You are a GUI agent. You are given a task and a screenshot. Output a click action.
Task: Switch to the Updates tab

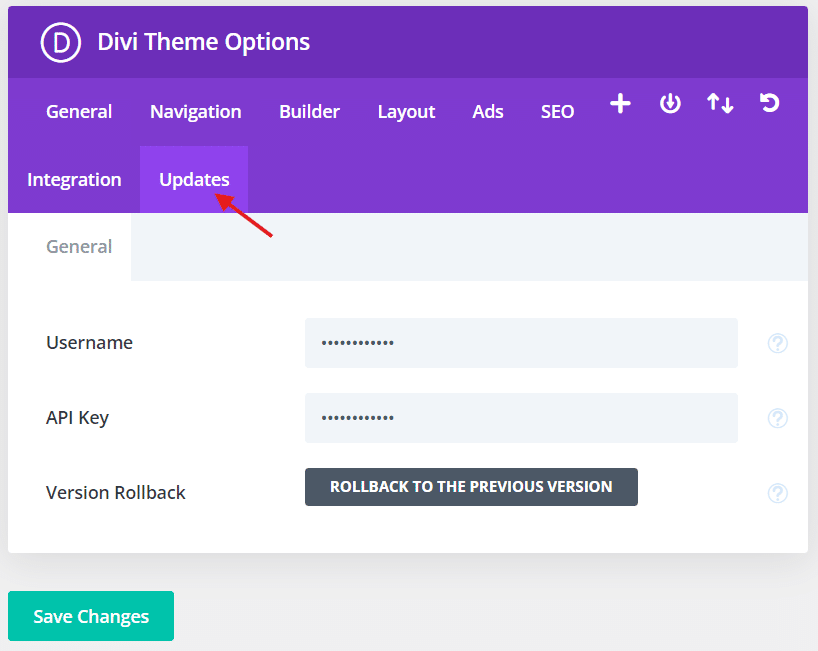193,179
